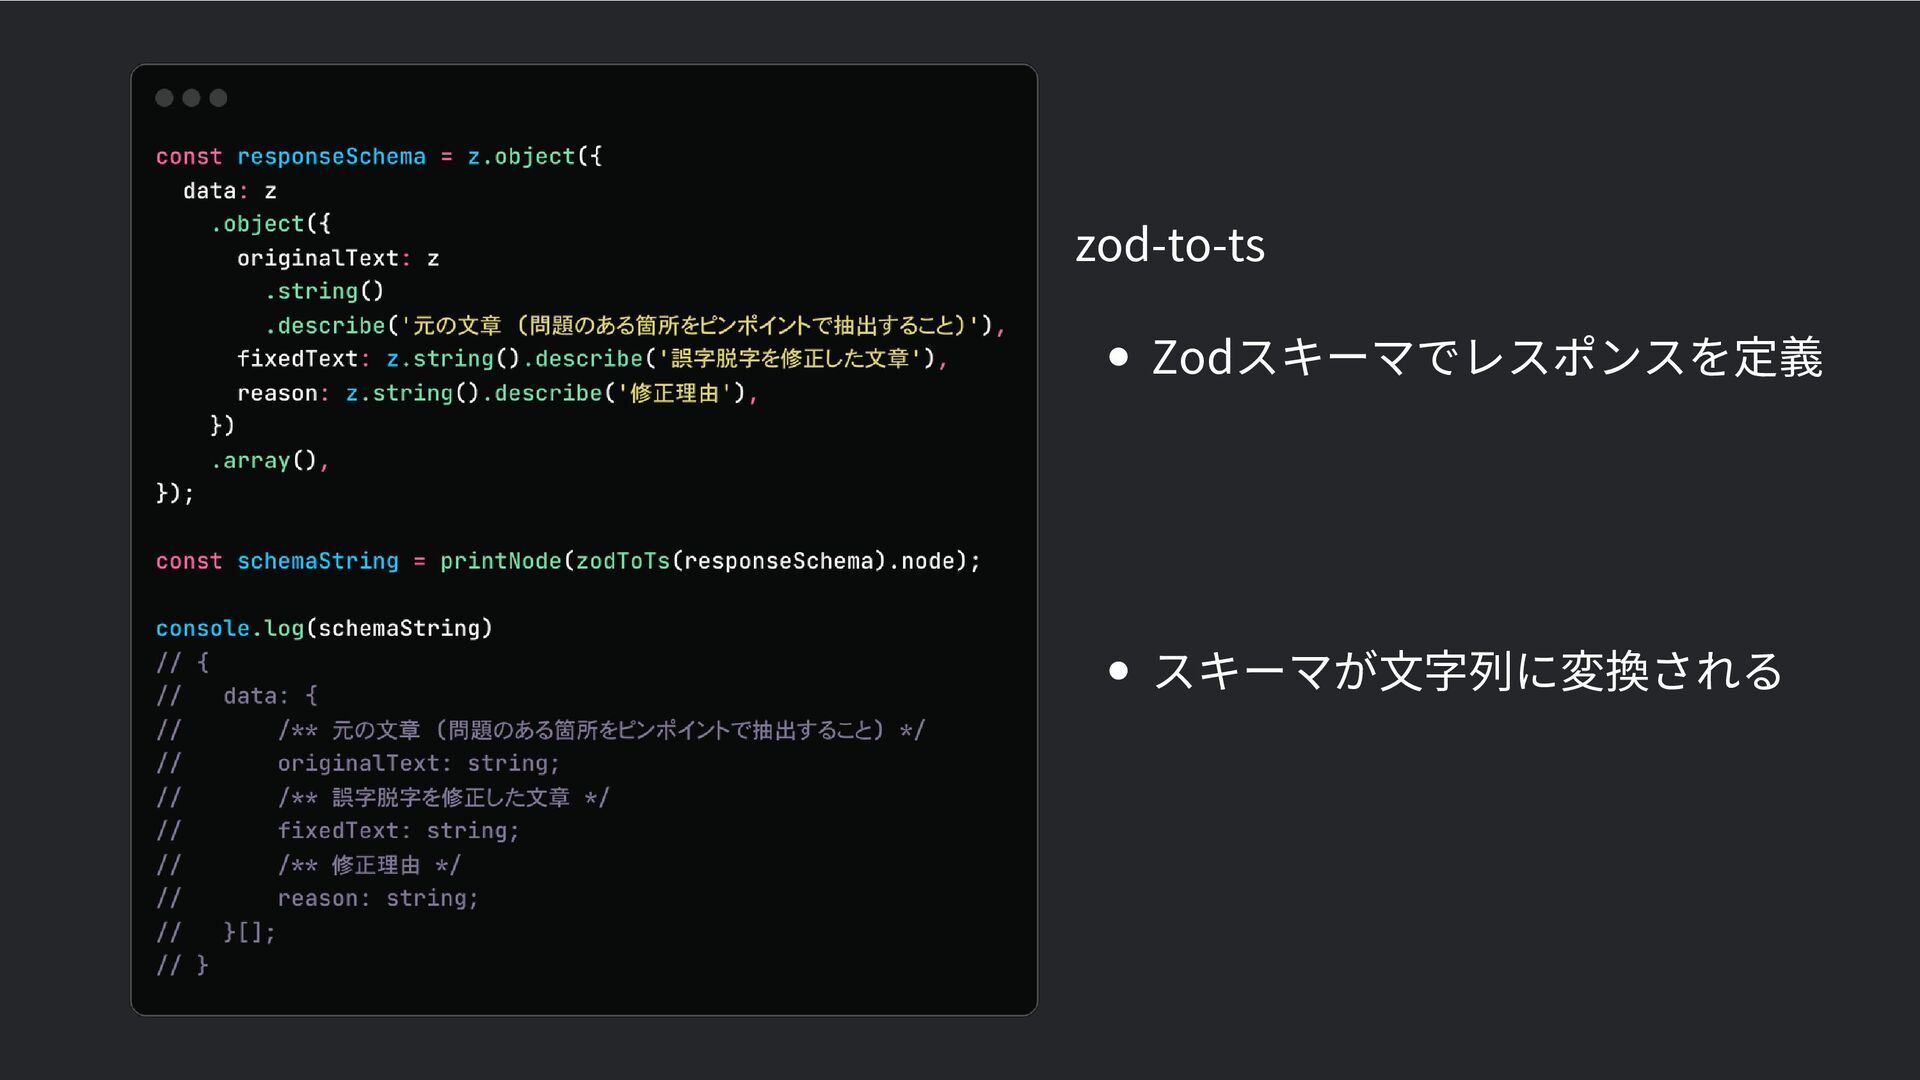Click the third gray dot in code window header
Viewport: 1920px width, 1080px height.
coord(218,97)
